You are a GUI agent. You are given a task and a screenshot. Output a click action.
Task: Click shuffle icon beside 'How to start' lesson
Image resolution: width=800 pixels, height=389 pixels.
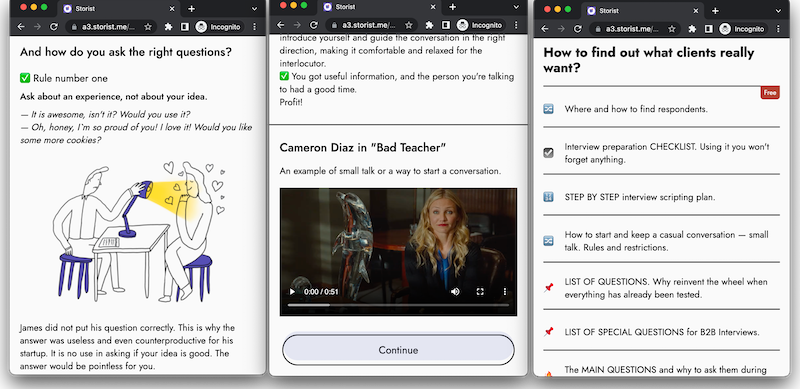pyautogui.click(x=548, y=240)
